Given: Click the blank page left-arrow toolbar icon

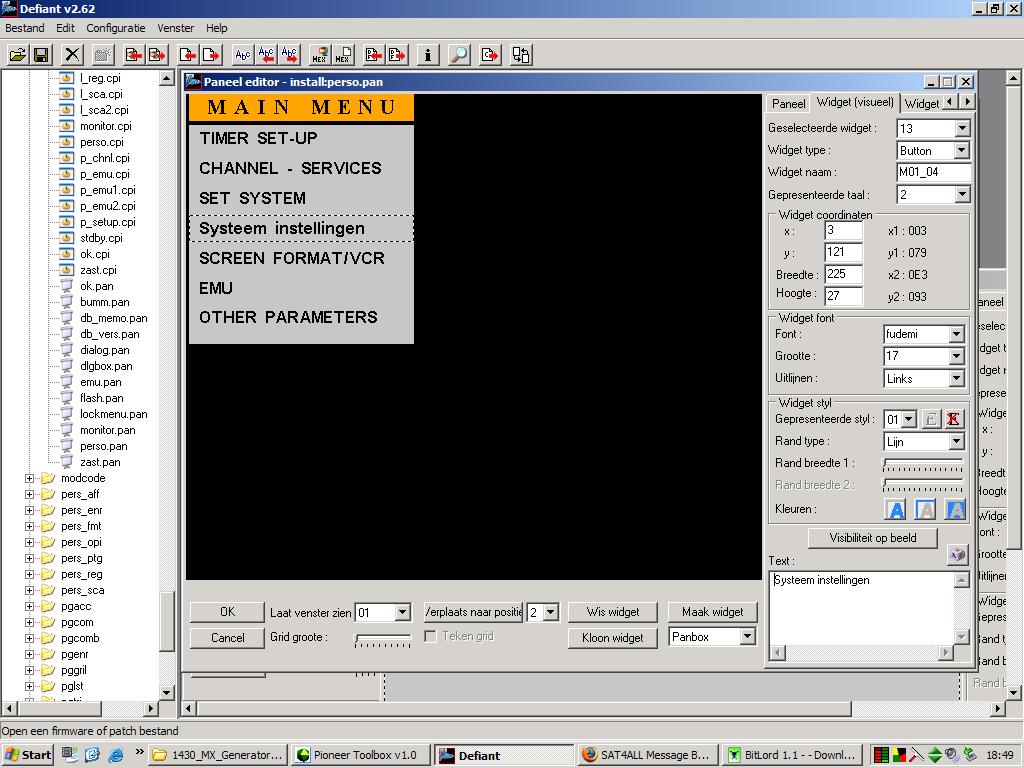Looking at the screenshot, I should (187, 55).
